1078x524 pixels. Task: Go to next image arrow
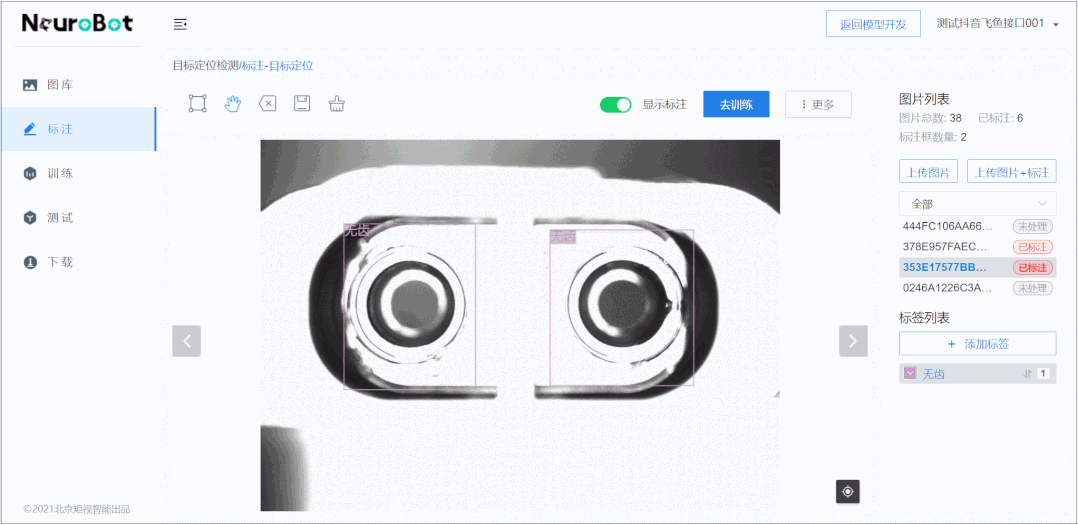[852, 341]
